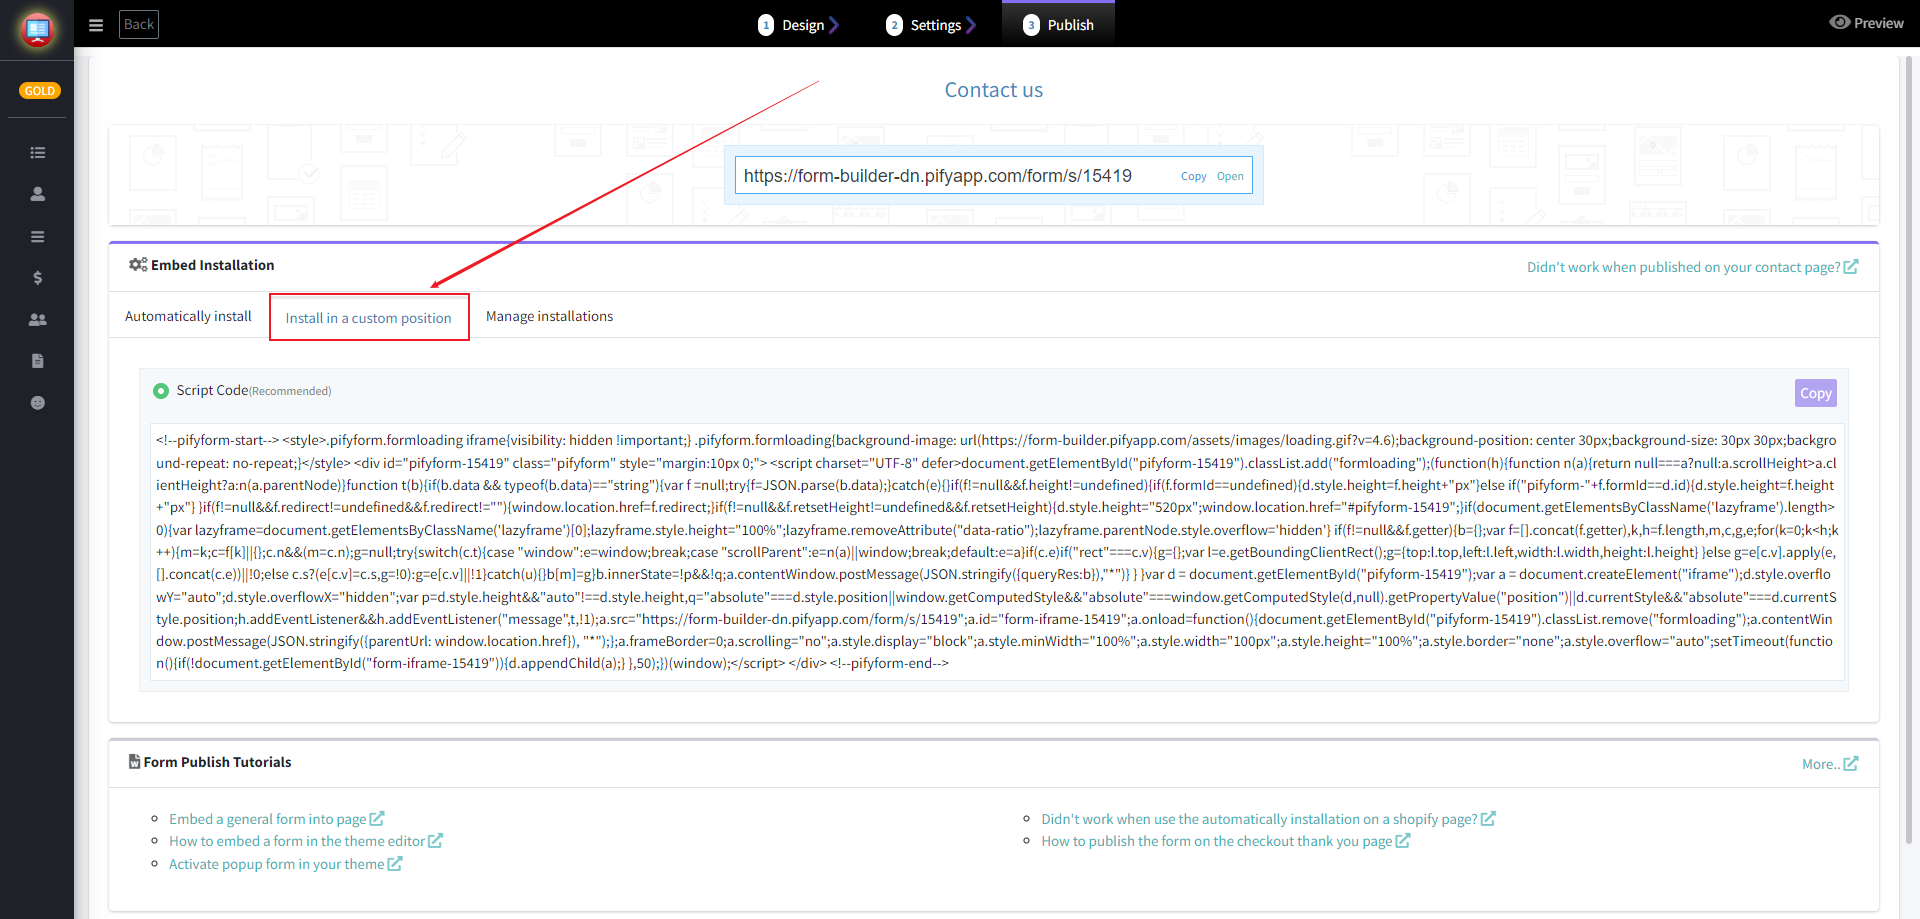Click the GOLD plan badge

[40, 91]
